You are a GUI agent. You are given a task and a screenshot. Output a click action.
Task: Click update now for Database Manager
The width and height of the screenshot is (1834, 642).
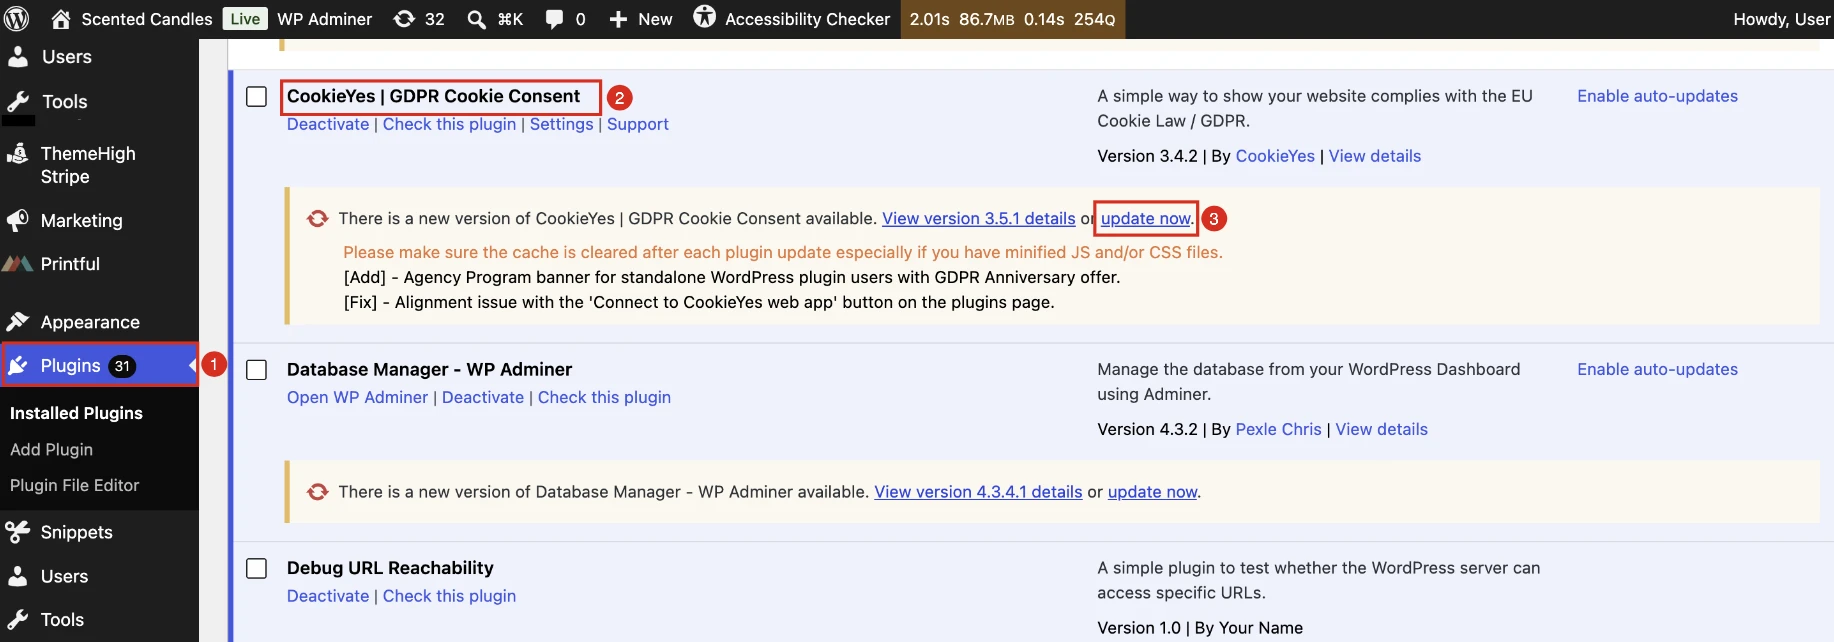point(1152,492)
